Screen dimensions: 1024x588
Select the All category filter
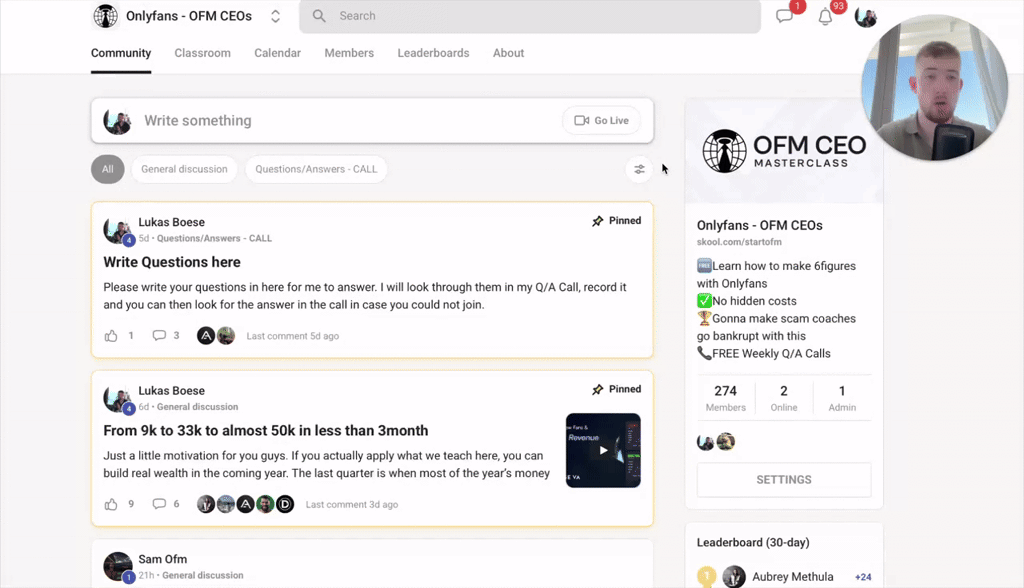108,169
